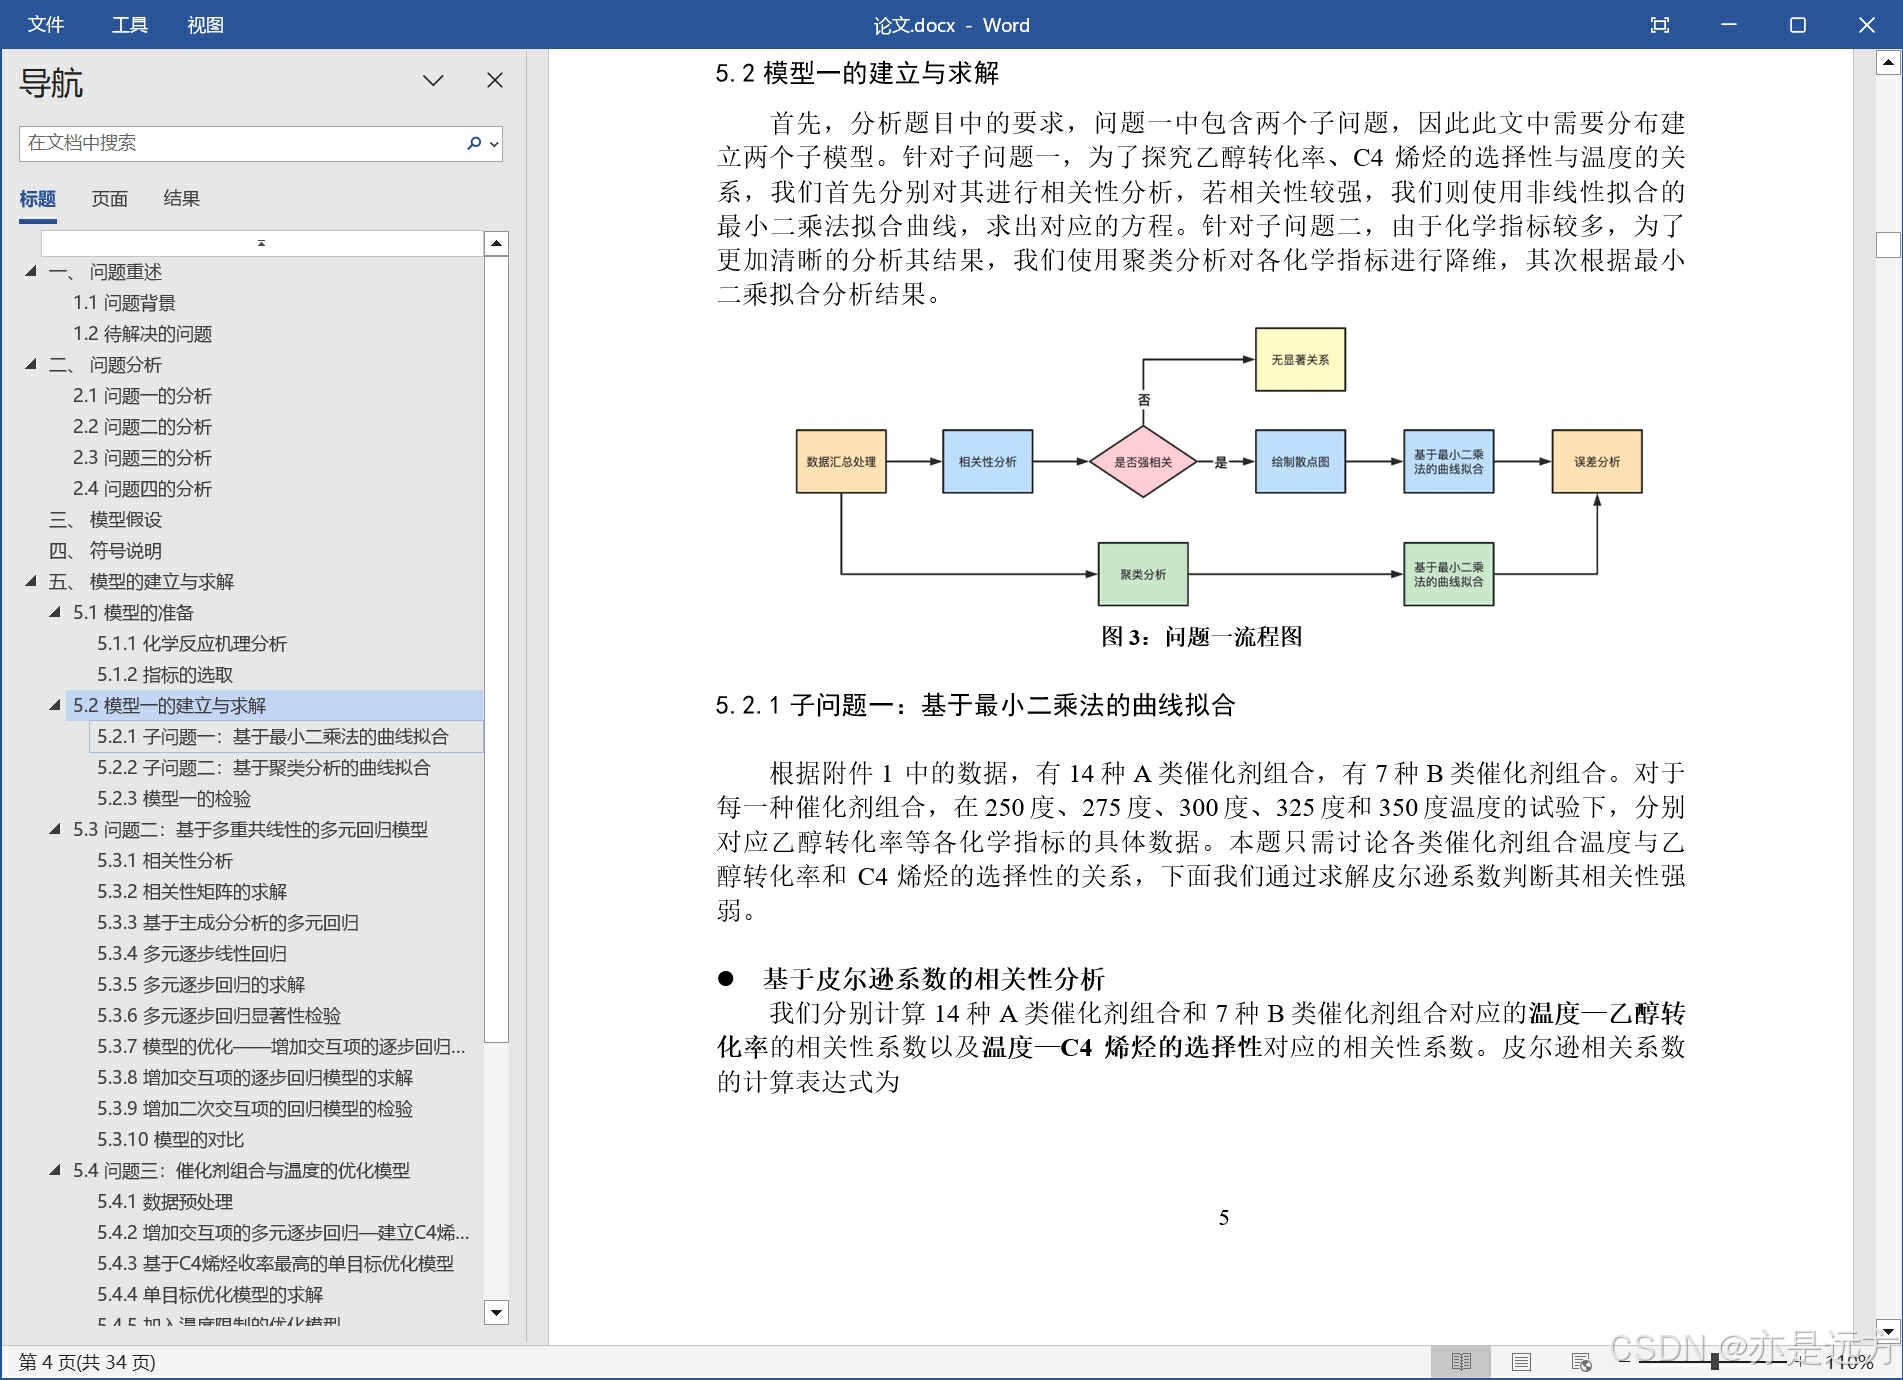Go to heading 四、符号说明

click(x=105, y=550)
